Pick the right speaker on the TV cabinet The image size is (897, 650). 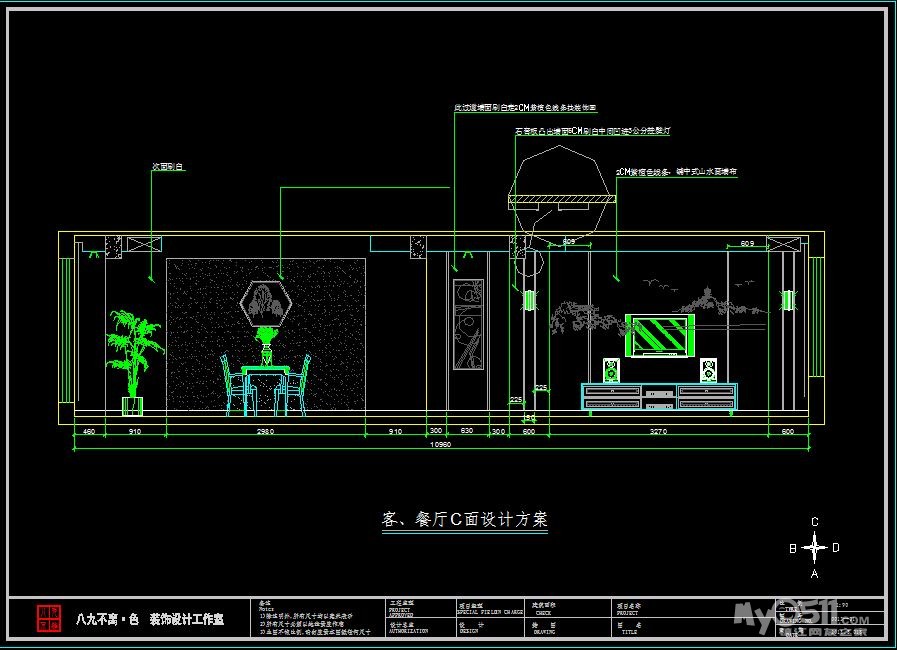(708, 370)
